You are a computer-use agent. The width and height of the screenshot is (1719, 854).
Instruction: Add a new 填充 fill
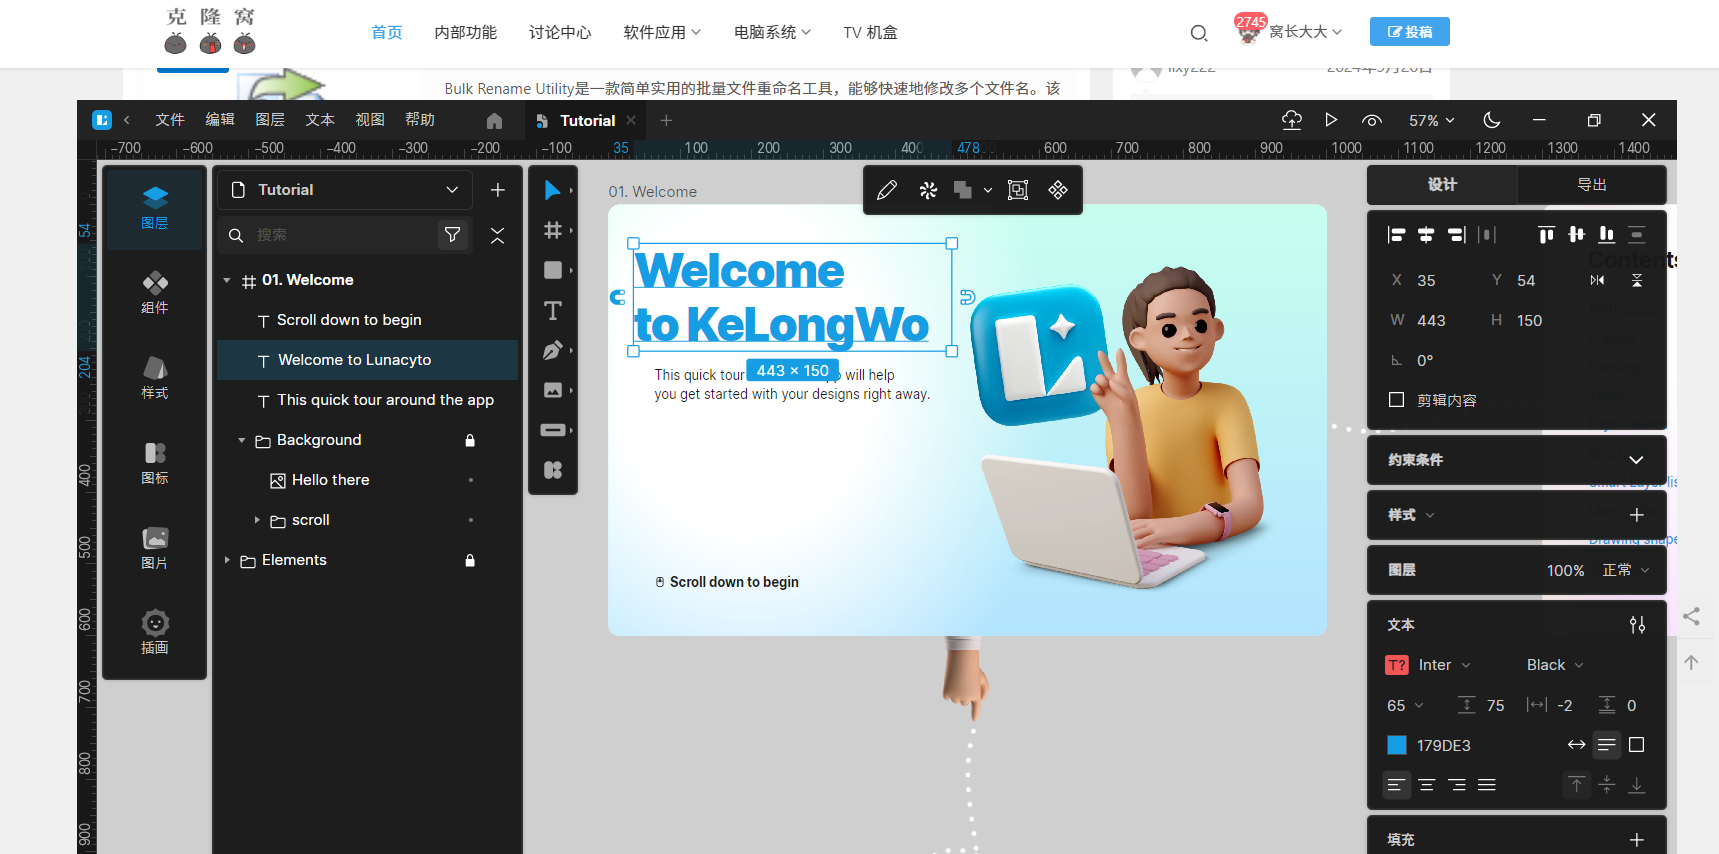pos(1637,840)
